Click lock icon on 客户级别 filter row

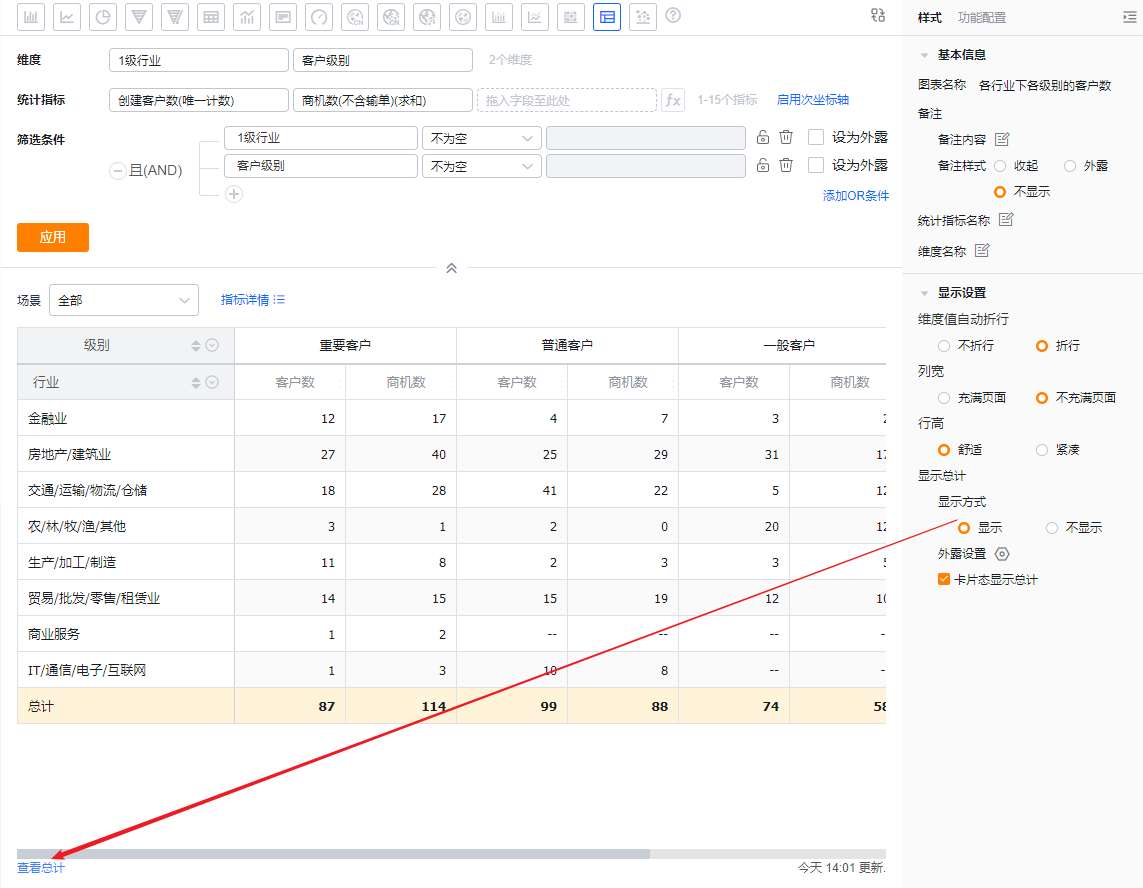coord(762,165)
